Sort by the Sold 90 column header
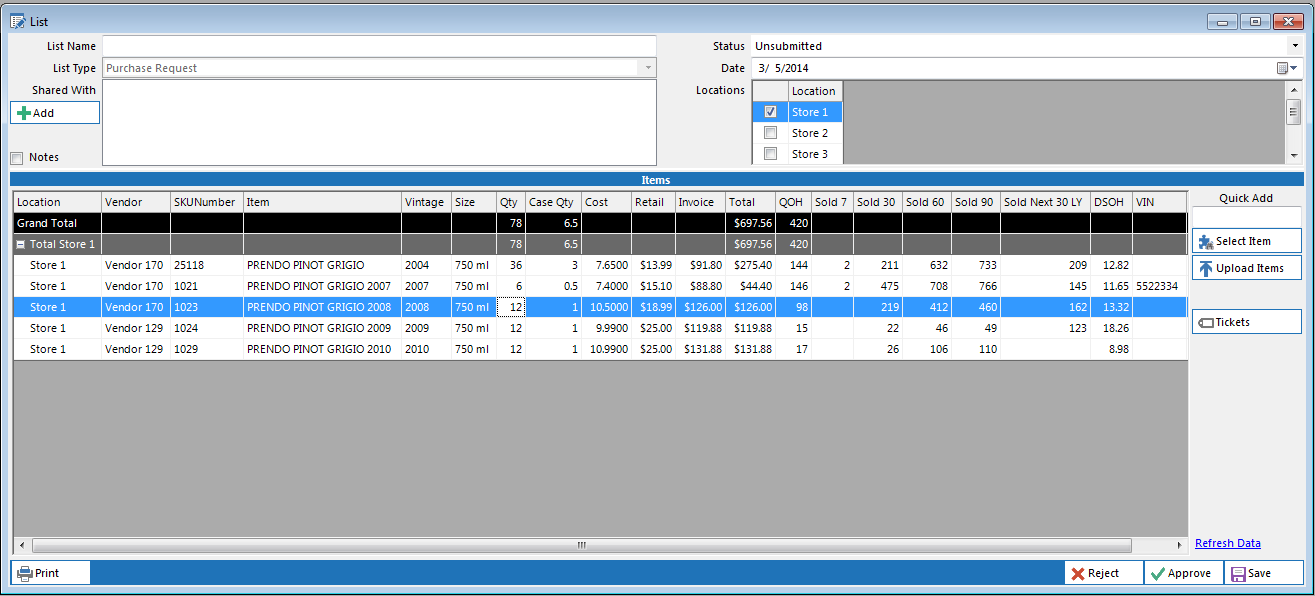 (x=975, y=202)
